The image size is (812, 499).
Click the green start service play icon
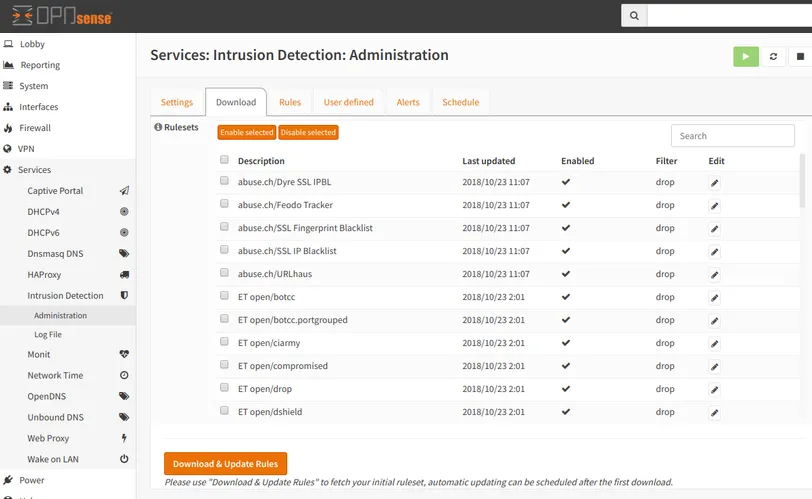(746, 57)
